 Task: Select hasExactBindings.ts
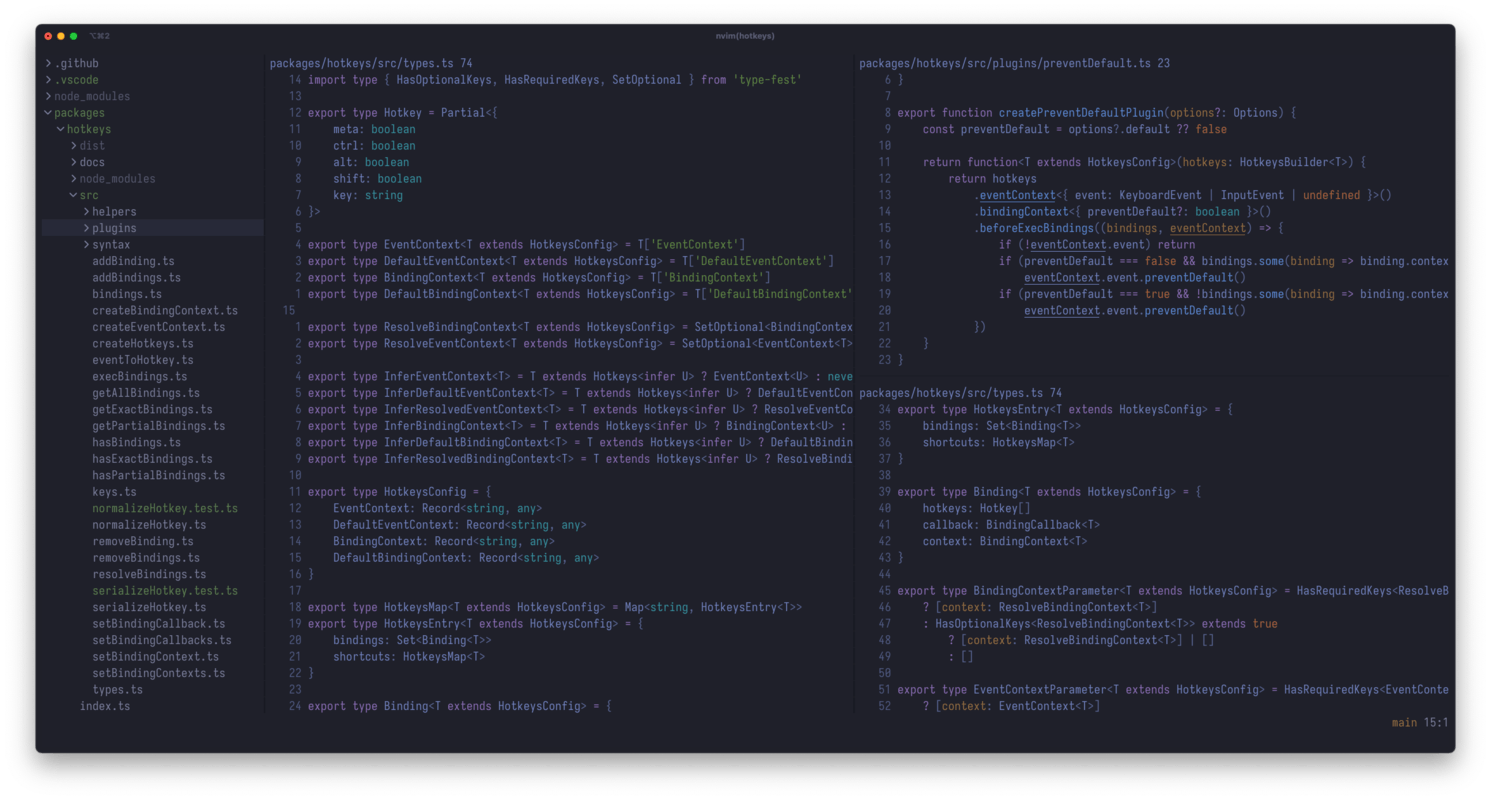(152, 459)
